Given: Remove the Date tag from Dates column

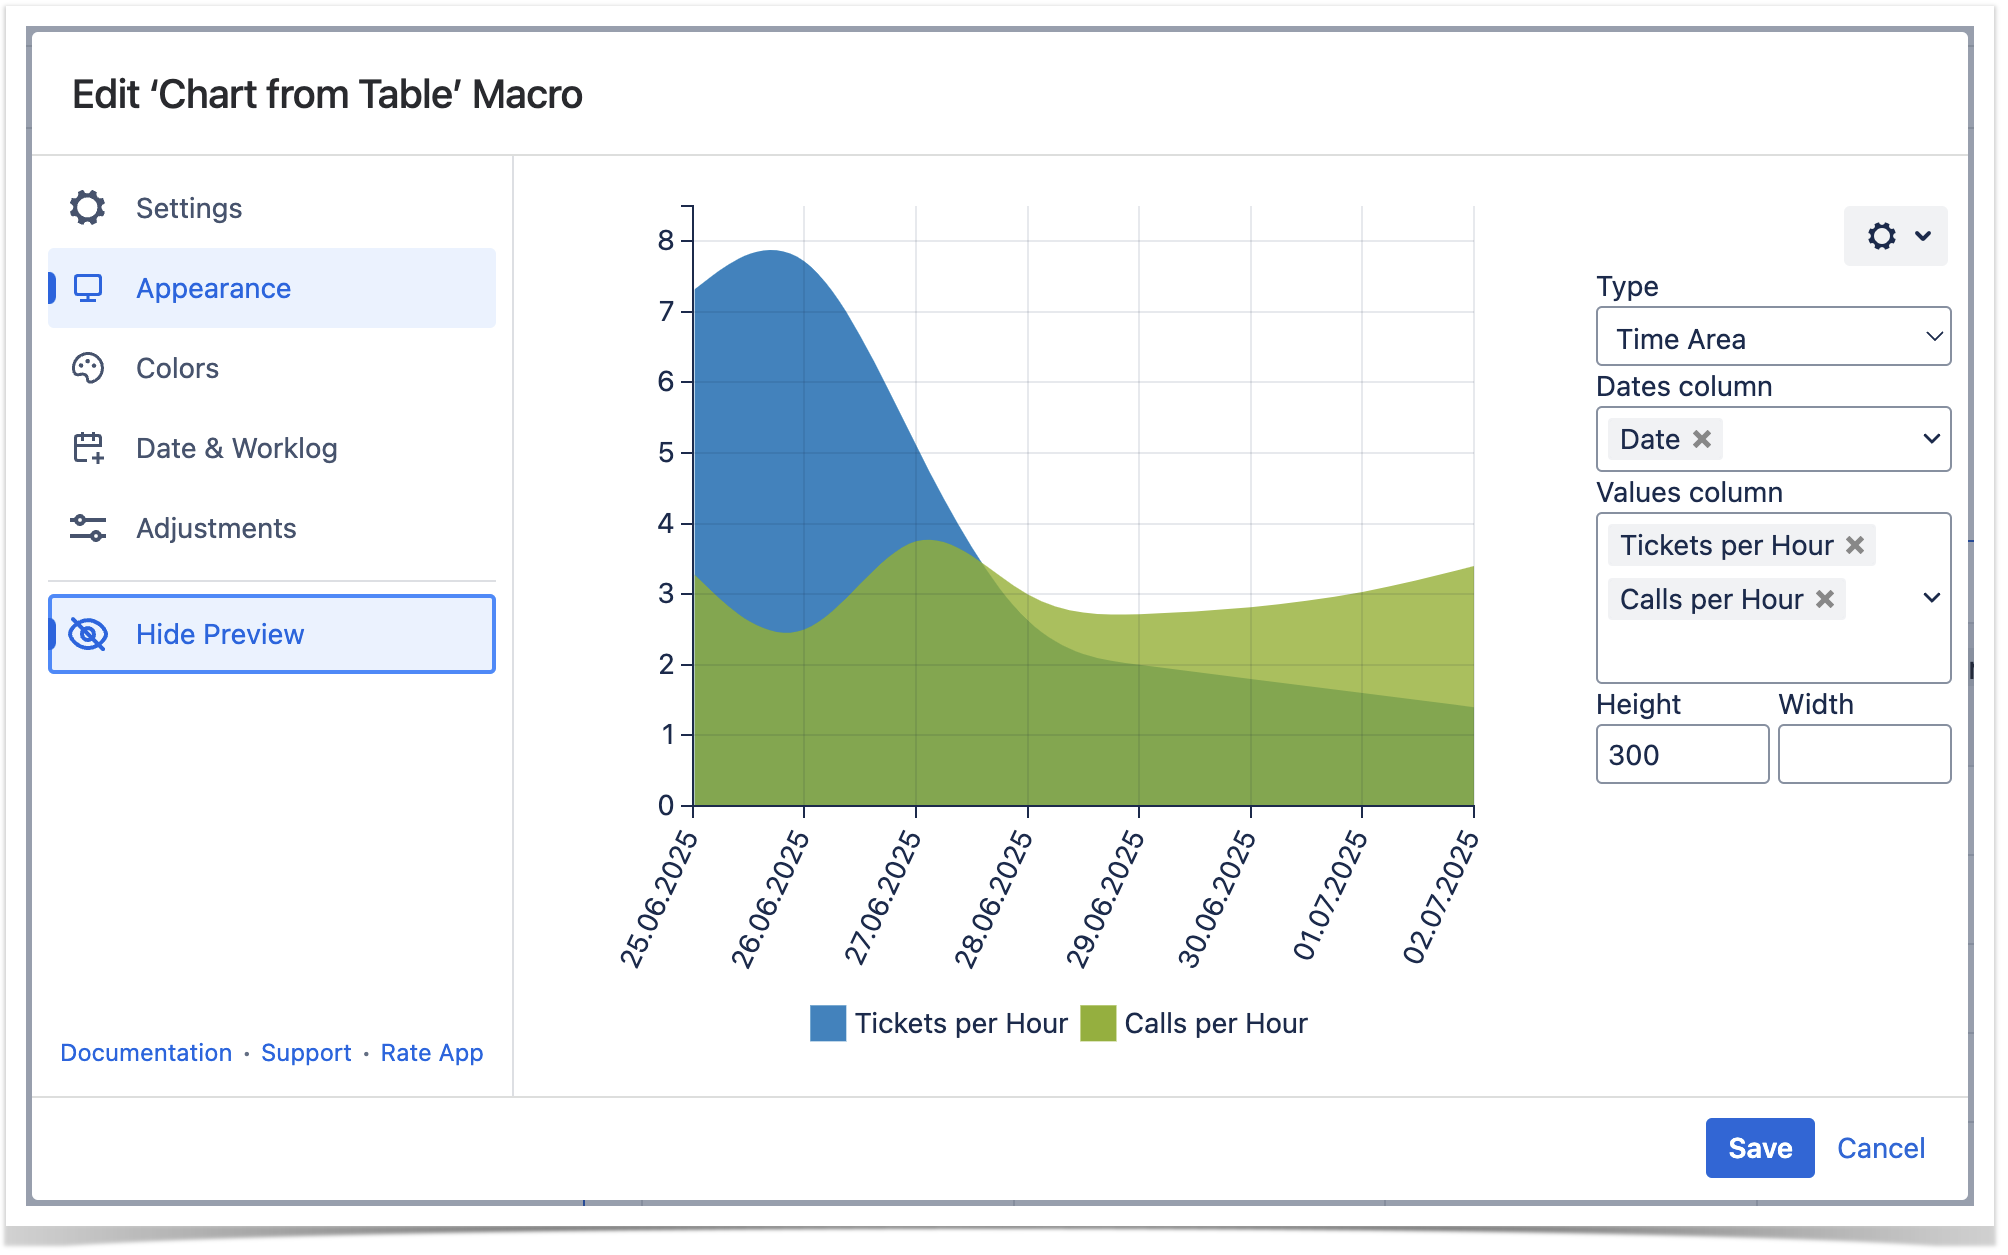Looking at the screenshot, I should (1702, 439).
